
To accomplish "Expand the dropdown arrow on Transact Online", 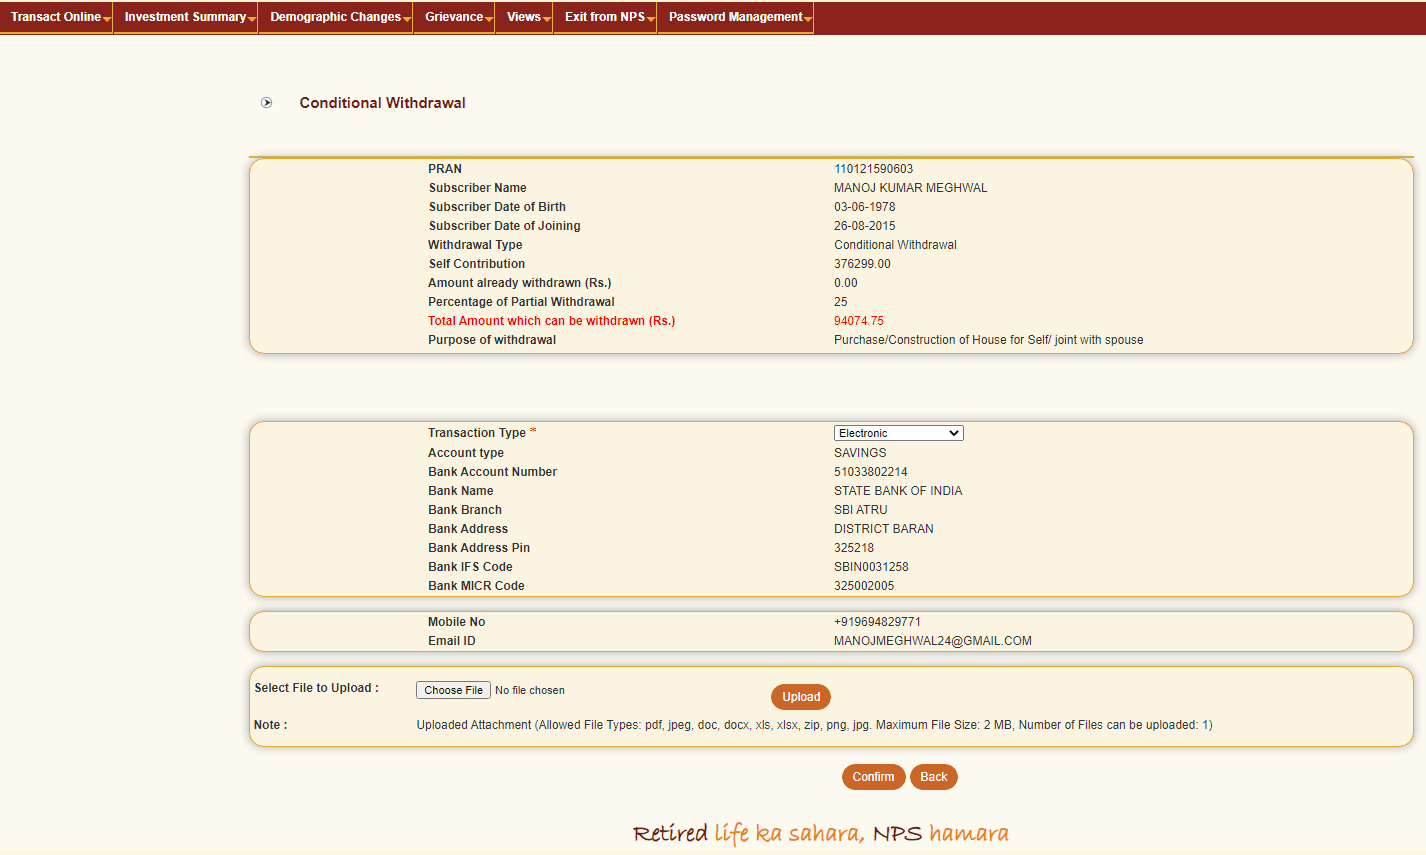I will point(106,20).
